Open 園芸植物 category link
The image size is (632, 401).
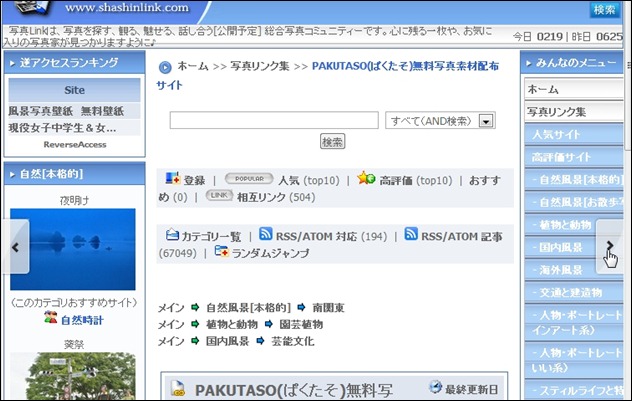301,324
